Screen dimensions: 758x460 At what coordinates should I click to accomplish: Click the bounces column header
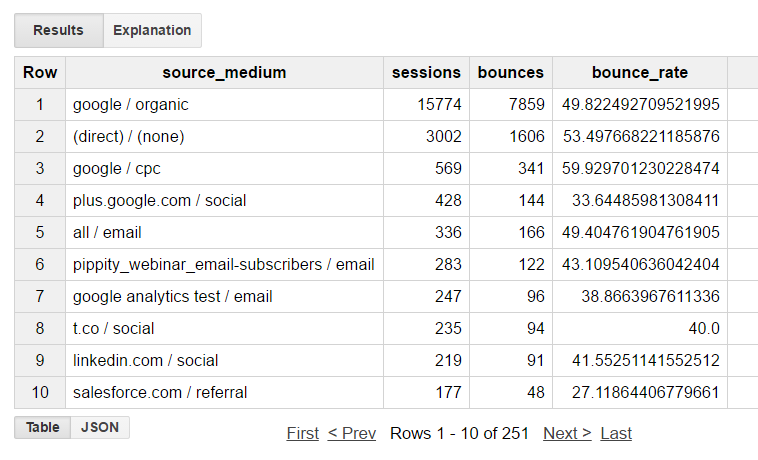[x=511, y=72]
